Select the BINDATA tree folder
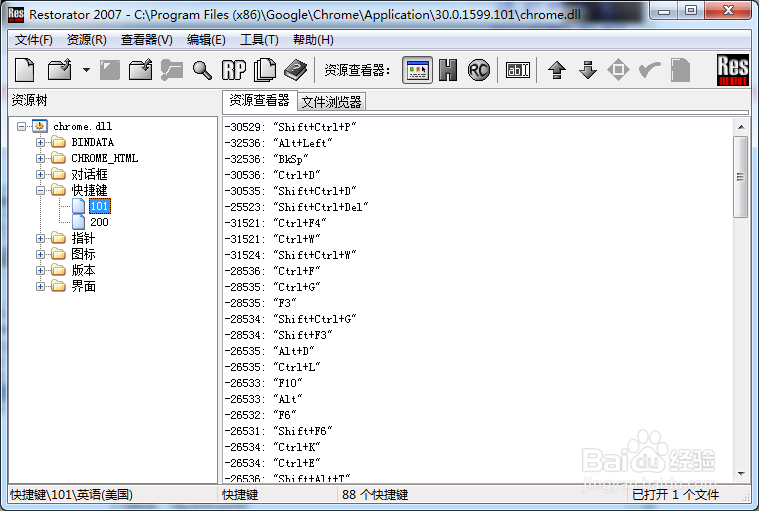The width and height of the screenshot is (759, 511). click(x=92, y=142)
